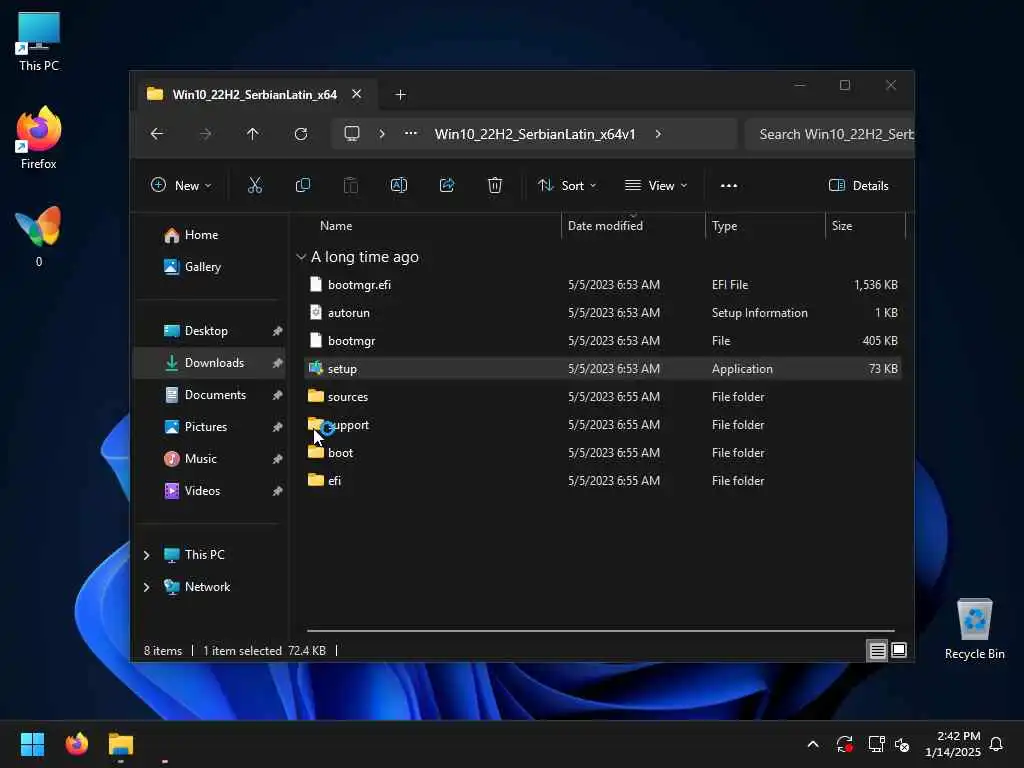Screen dimensions: 1024x768
Task: Click the Paste clipboard icon
Action: 351,185
